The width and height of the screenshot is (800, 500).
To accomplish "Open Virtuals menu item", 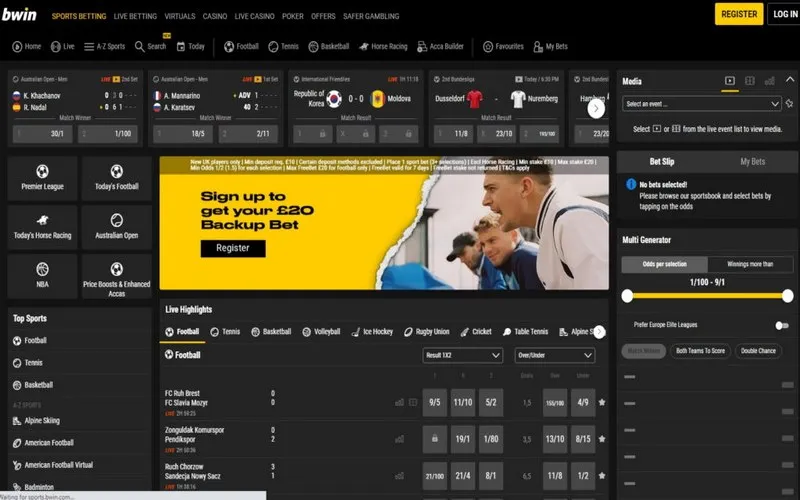I will click(180, 16).
